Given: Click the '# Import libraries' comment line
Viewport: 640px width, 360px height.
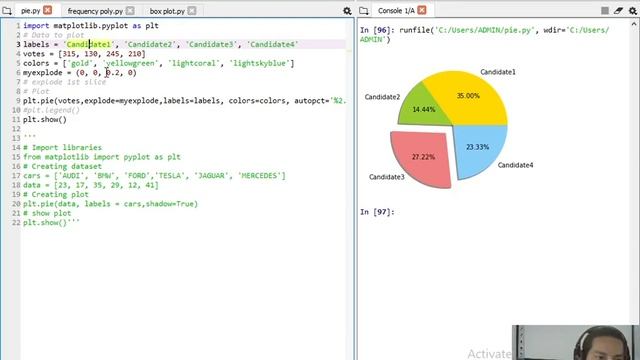Looking at the screenshot, I should click(x=62, y=147).
